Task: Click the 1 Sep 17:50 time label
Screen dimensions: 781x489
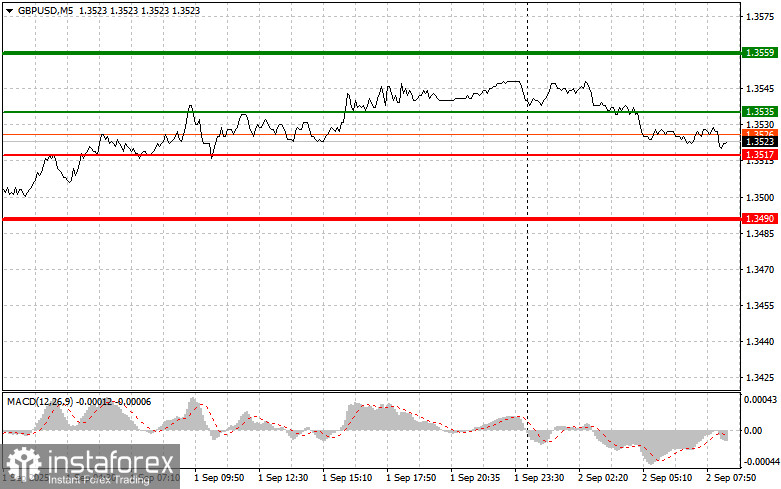Action: pyautogui.click(x=411, y=478)
